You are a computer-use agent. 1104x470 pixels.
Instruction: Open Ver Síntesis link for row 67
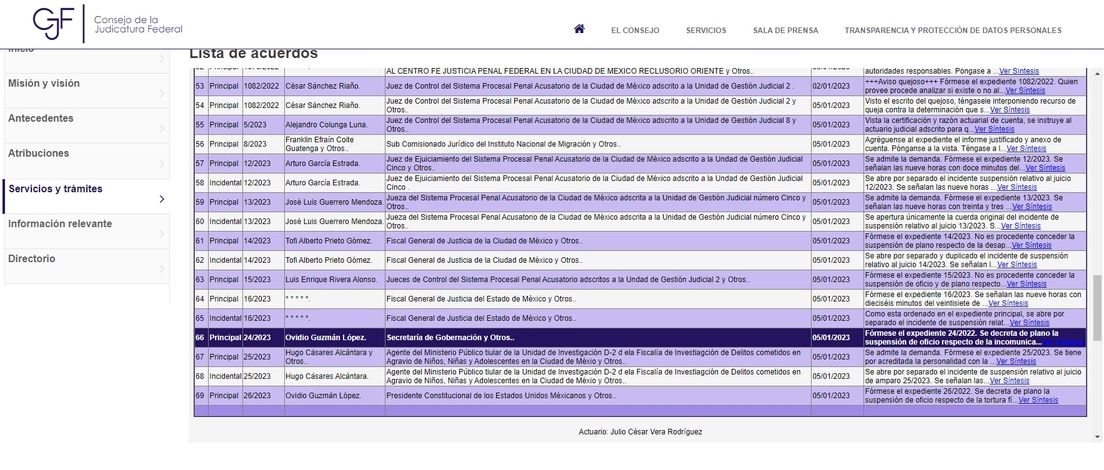1016,361
